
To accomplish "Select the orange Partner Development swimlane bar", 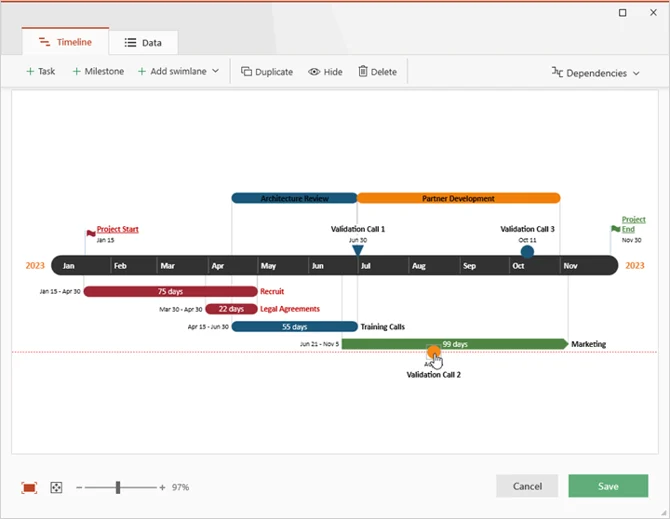I will pyautogui.click(x=458, y=198).
